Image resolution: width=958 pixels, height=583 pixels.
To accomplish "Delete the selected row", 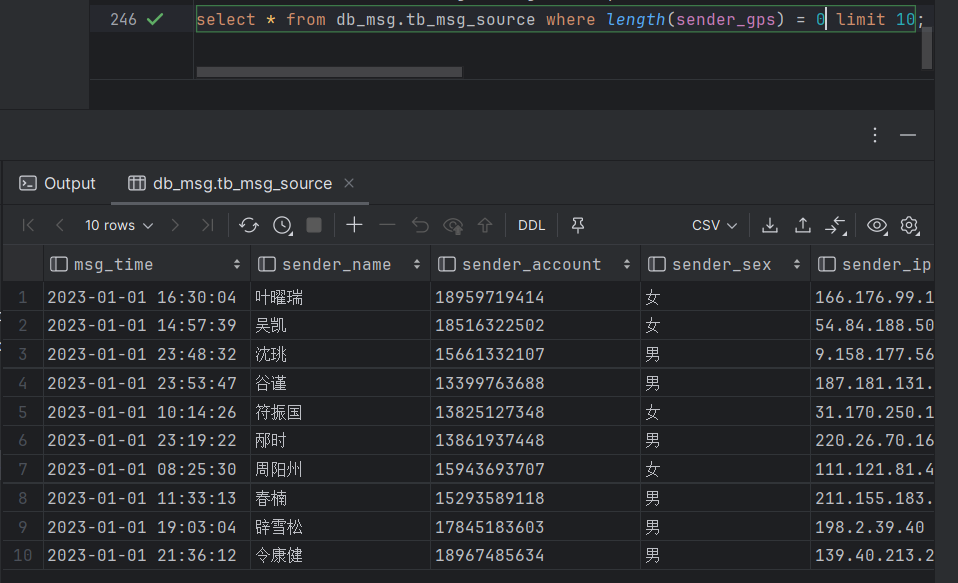I will coord(387,226).
